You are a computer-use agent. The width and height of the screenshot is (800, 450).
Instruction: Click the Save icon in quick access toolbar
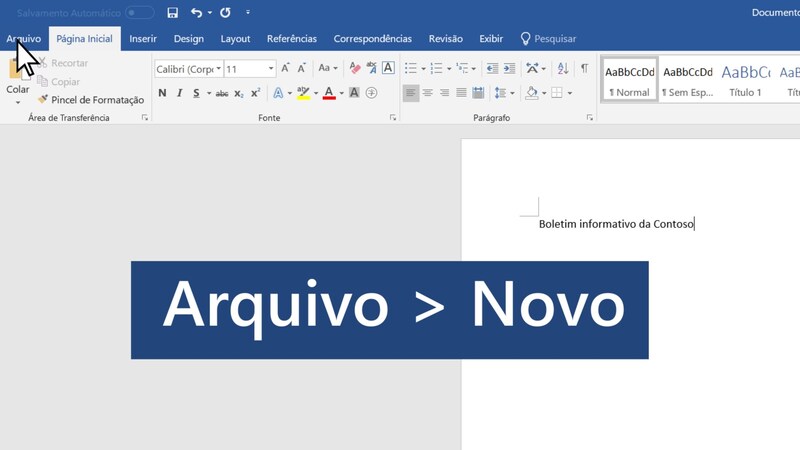(173, 13)
